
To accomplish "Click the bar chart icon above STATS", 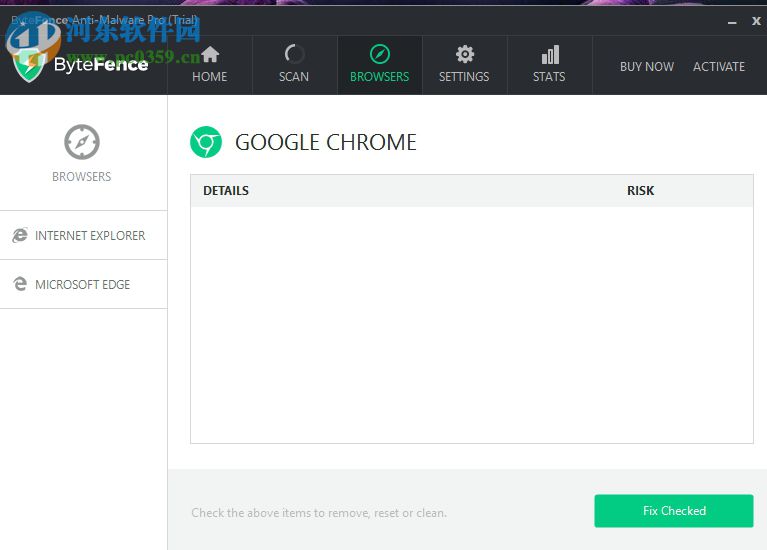I will 550,55.
